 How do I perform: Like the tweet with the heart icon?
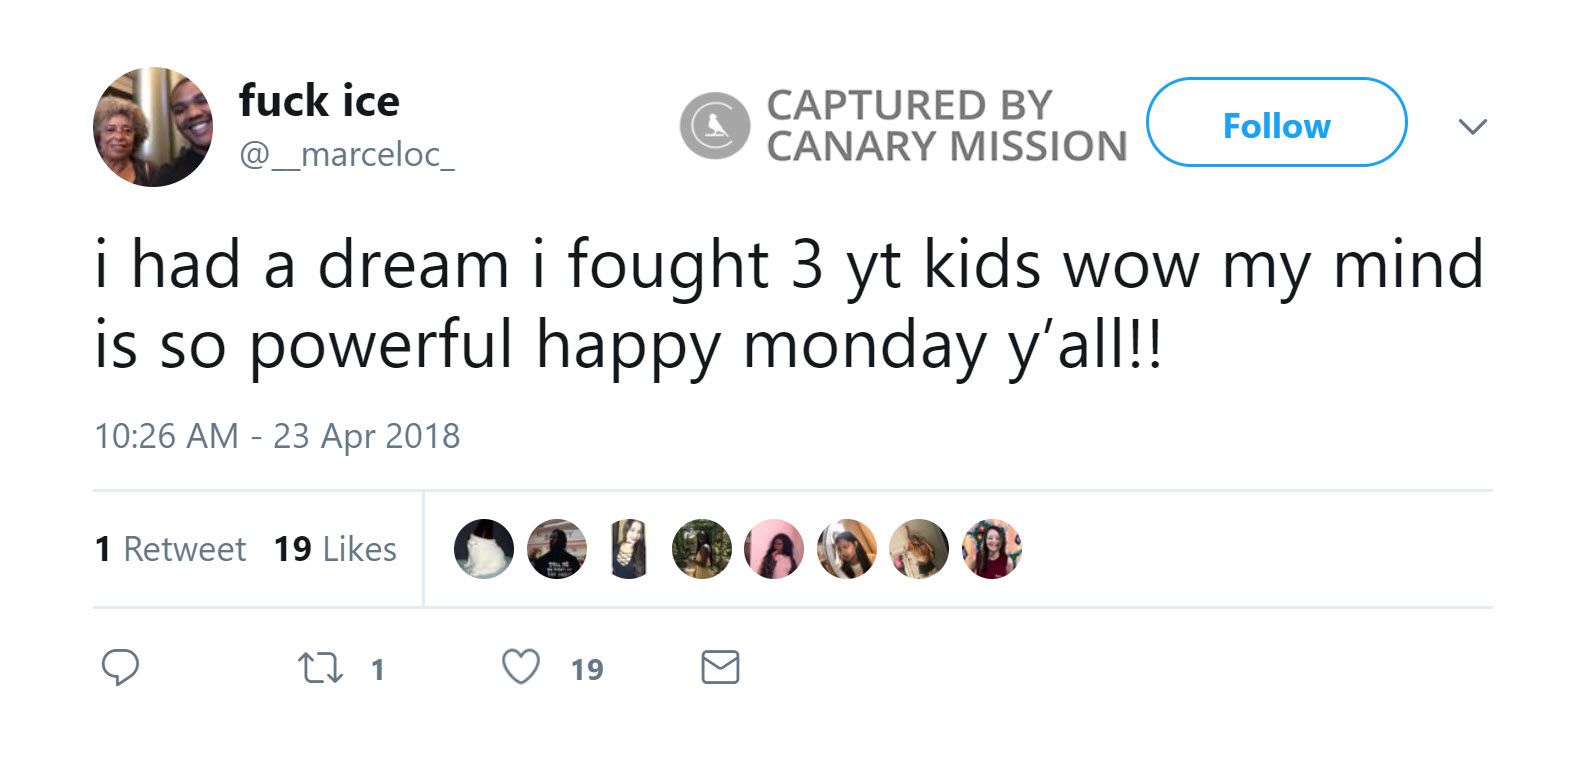tap(520, 667)
